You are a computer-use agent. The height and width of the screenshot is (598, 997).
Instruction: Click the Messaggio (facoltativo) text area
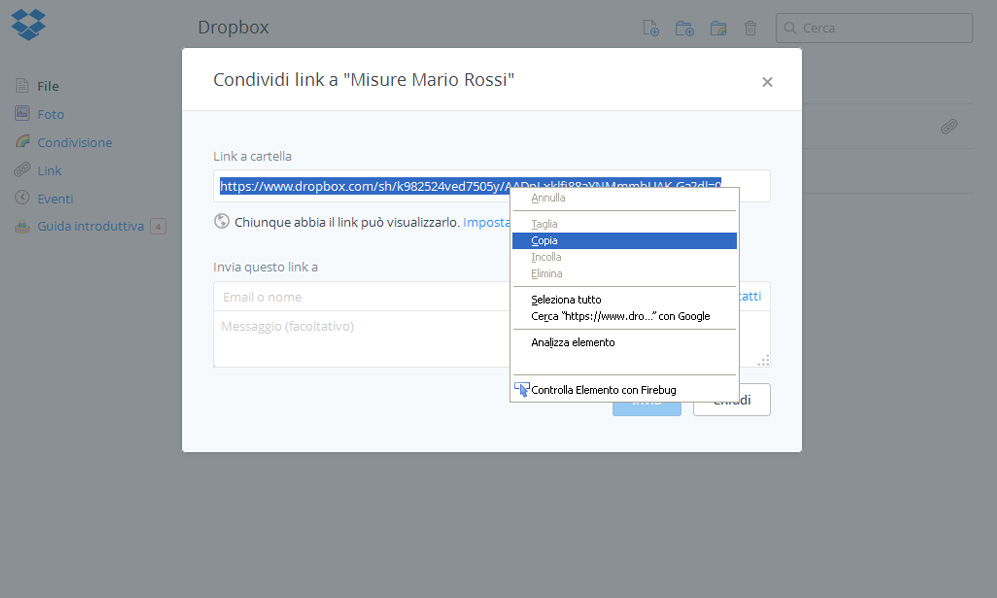(360, 338)
